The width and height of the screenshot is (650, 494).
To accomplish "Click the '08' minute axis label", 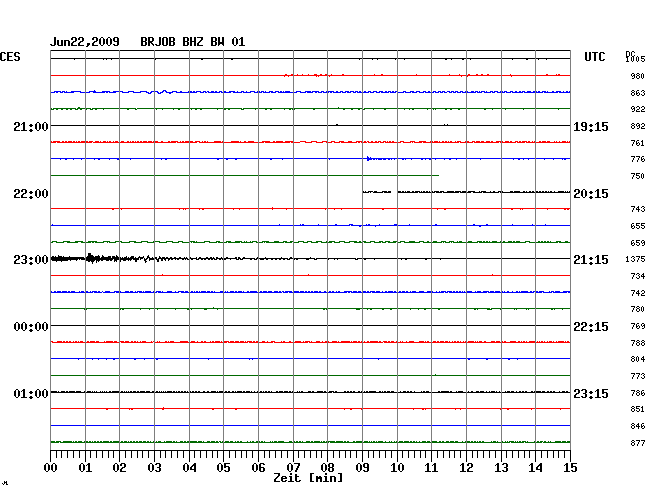I will pyautogui.click(x=327, y=467).
